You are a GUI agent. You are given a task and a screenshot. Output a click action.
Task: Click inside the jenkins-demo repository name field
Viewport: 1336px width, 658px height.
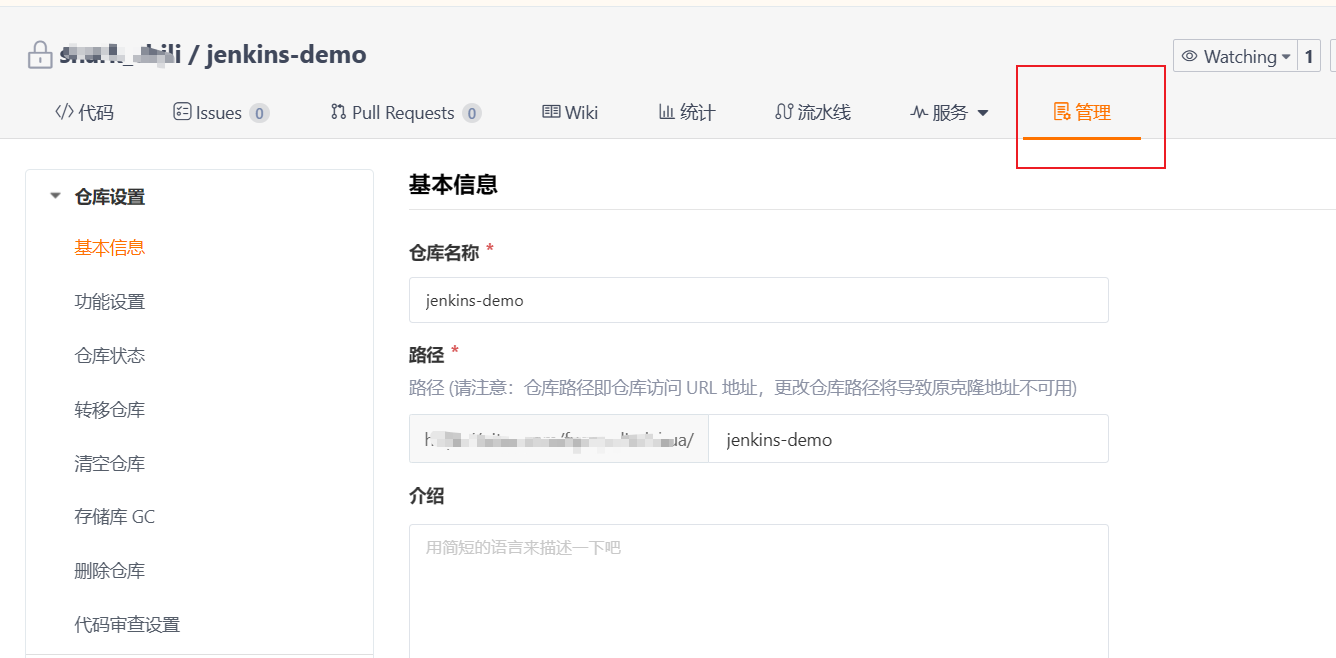[758, 299]
